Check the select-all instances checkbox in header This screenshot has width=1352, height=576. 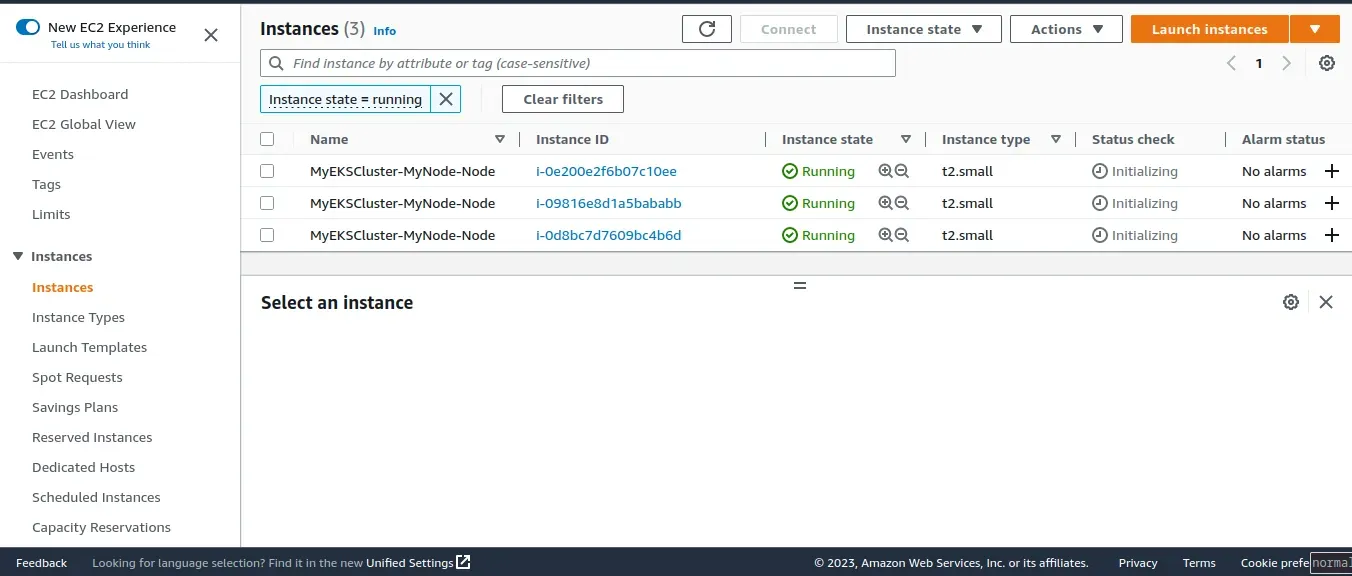267,139
